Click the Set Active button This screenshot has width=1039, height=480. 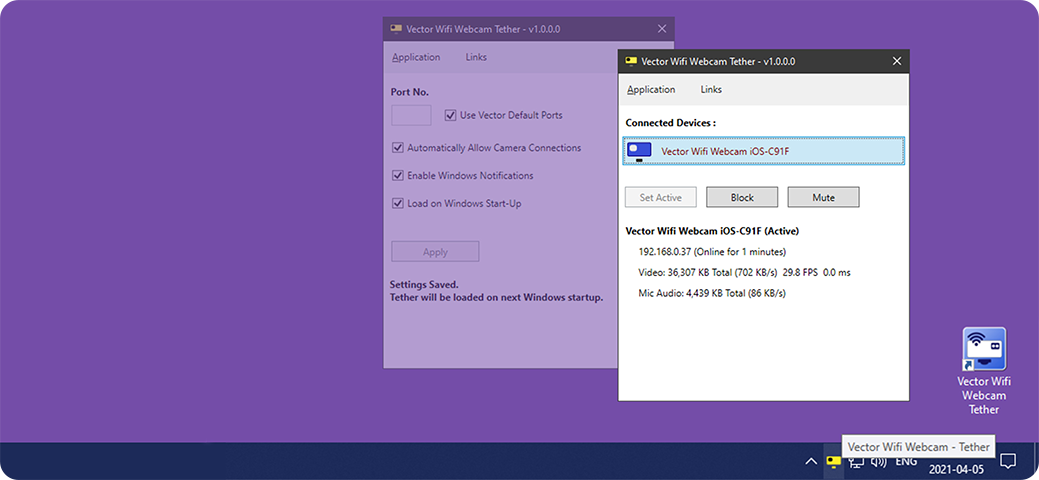[x=661, y=197]
